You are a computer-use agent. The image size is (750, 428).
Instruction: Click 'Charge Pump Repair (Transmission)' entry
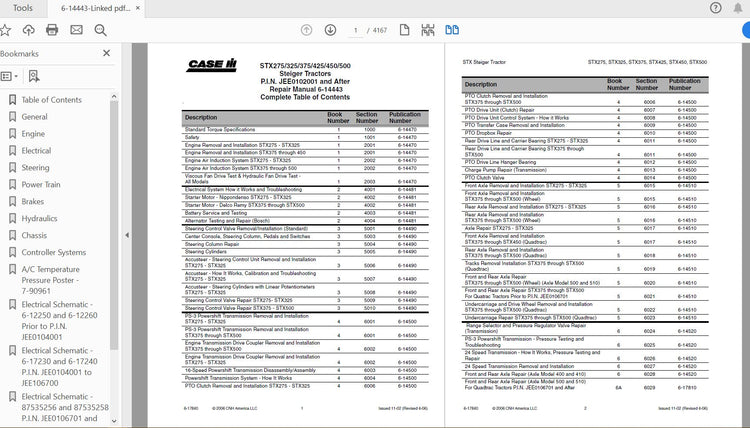pos(506,170)
